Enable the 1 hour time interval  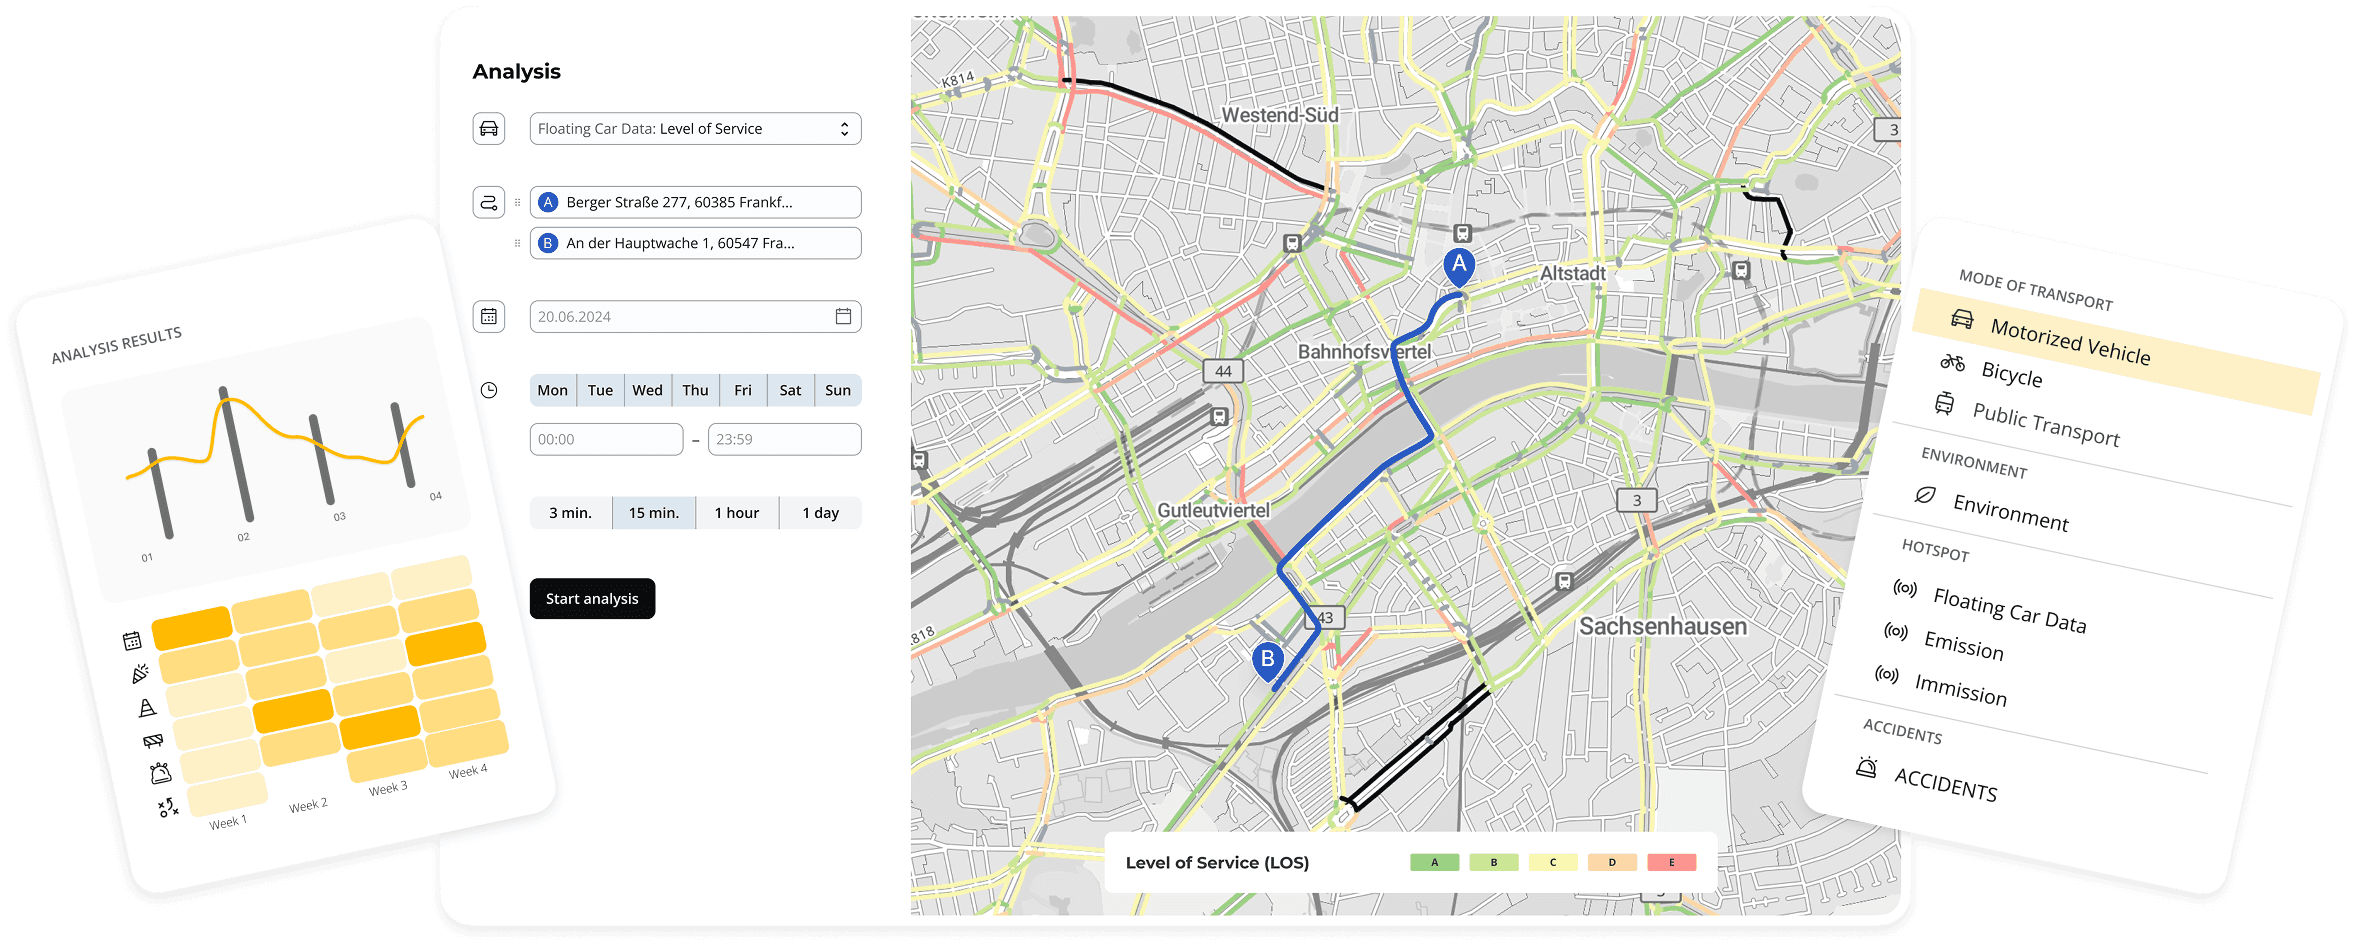tap(737, 512)
